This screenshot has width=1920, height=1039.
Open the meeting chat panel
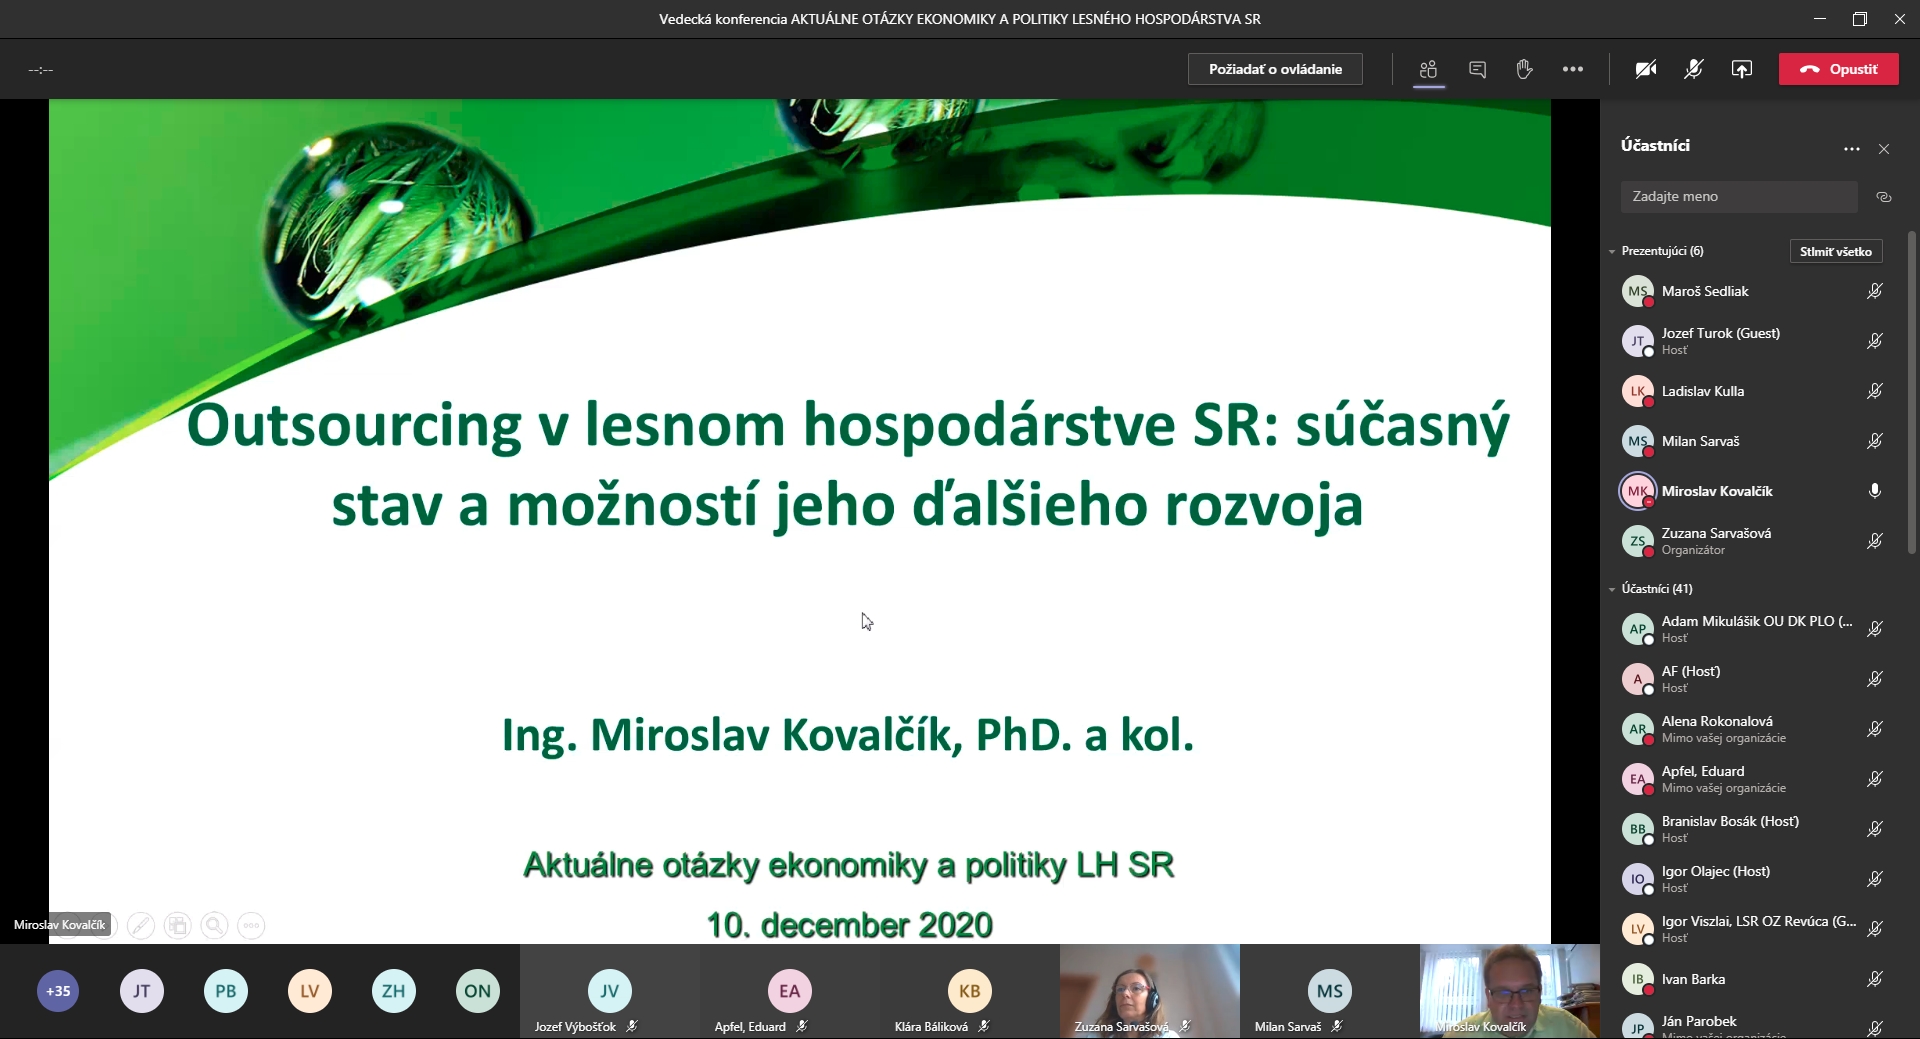[1477, 69]
